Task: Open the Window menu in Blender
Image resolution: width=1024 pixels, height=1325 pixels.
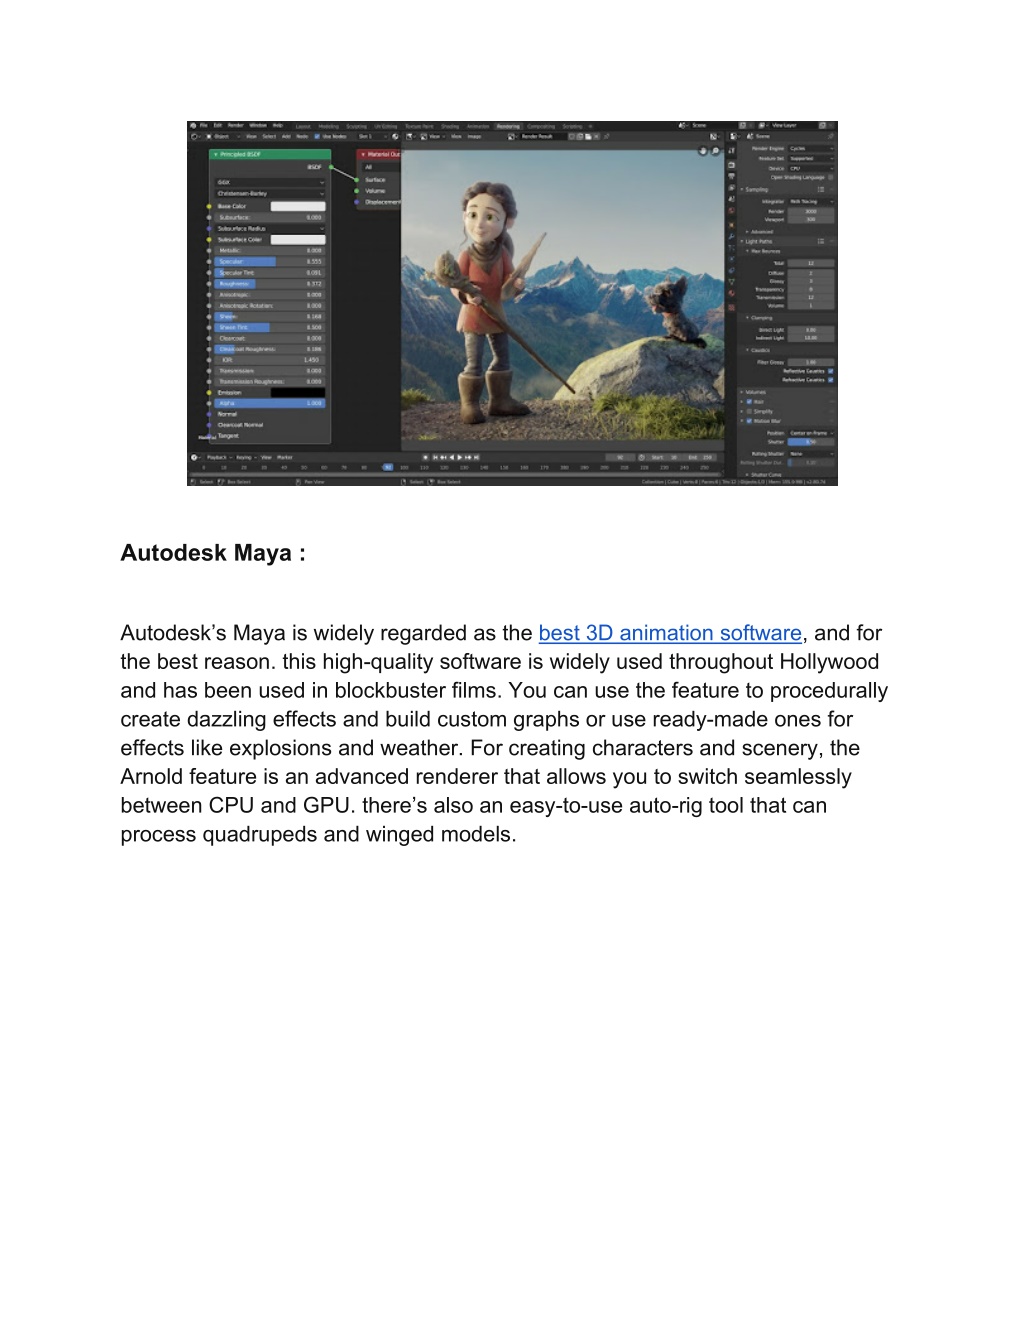Action: [x=258, y=126]
